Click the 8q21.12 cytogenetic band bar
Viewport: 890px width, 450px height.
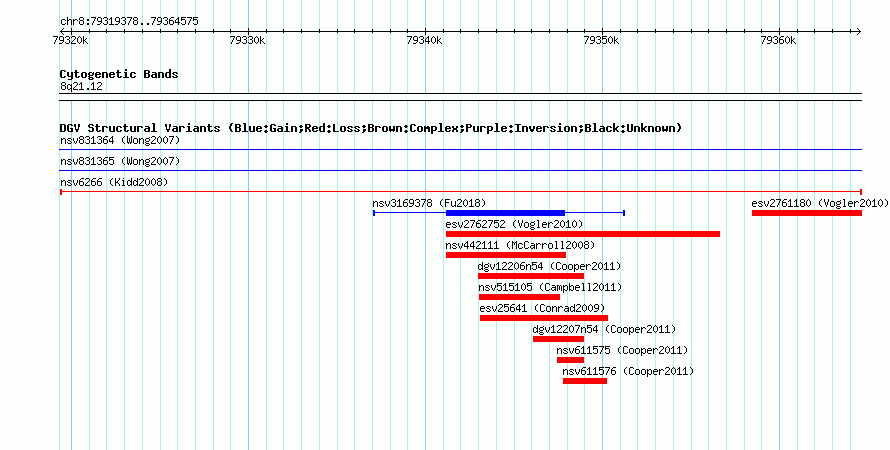(460, 97)
